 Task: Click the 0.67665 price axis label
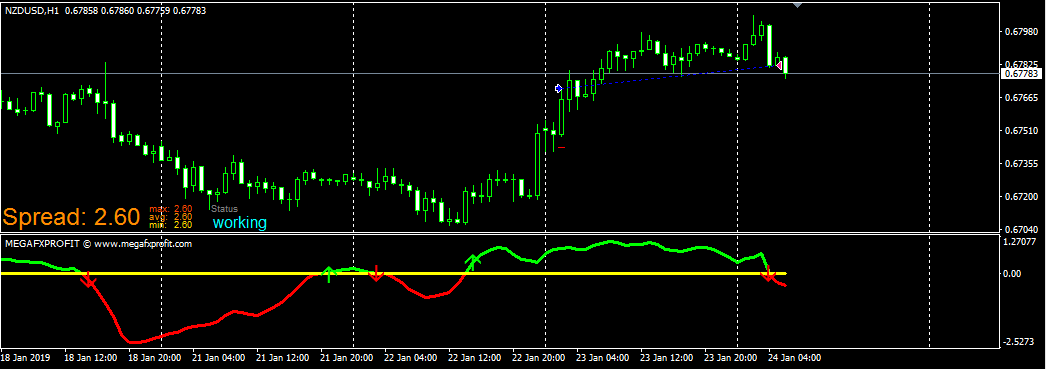pos(1021,97)
